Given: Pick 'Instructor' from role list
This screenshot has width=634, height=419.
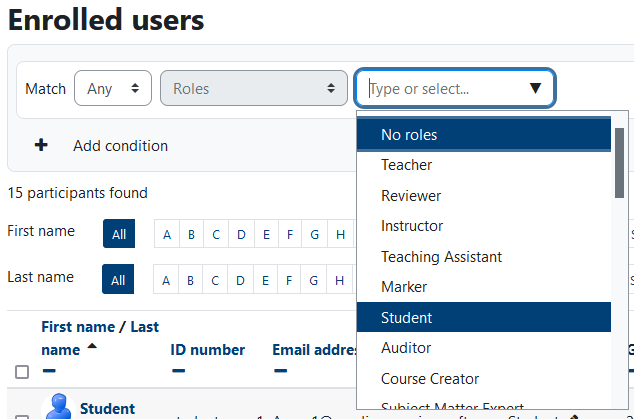Looking at the screenshot, I should (x=484, y=226).
